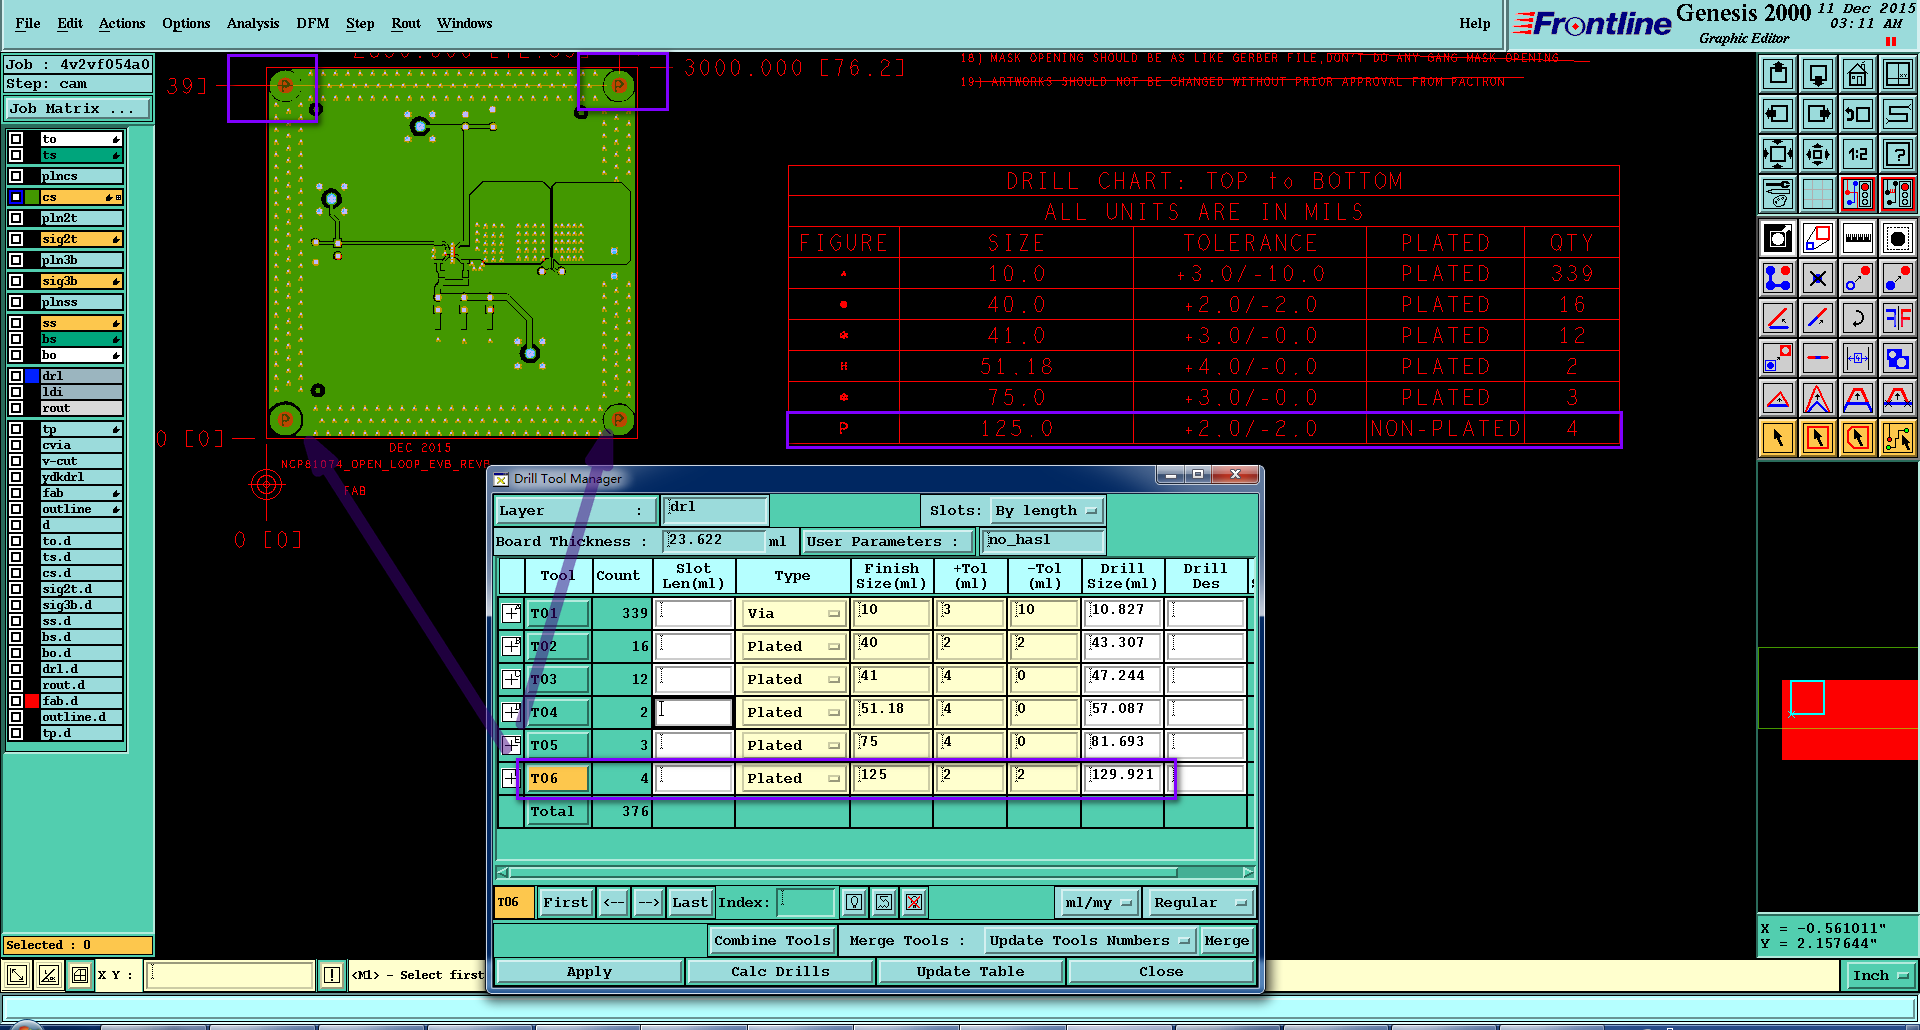Toggle the checkbox for layer 'sig3b'
The width and height of the screenshot is (1920, 1030).
pos(16,281)
